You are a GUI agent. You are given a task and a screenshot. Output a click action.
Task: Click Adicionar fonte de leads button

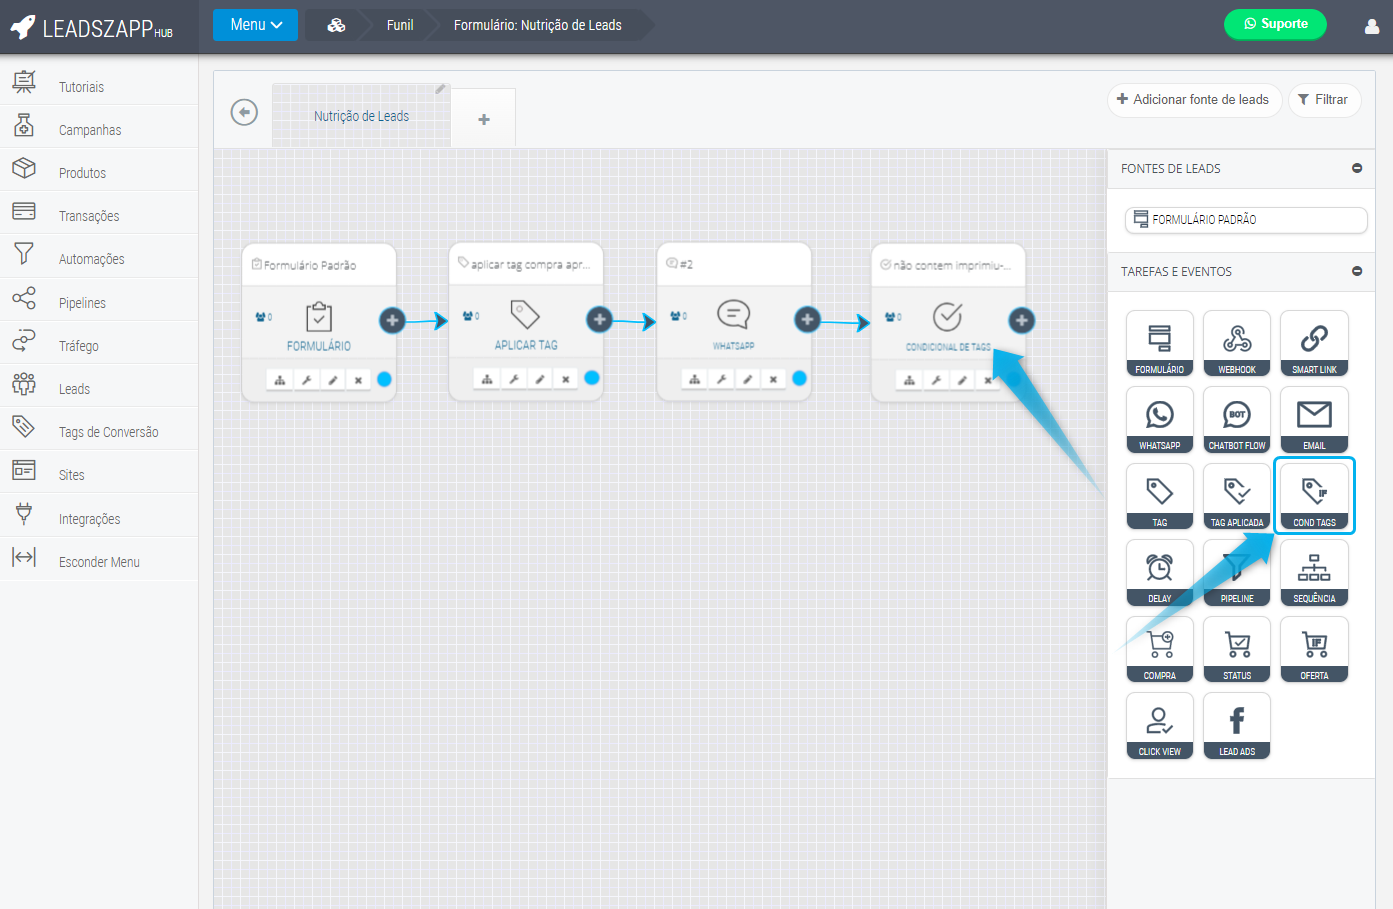(1193, 100)
